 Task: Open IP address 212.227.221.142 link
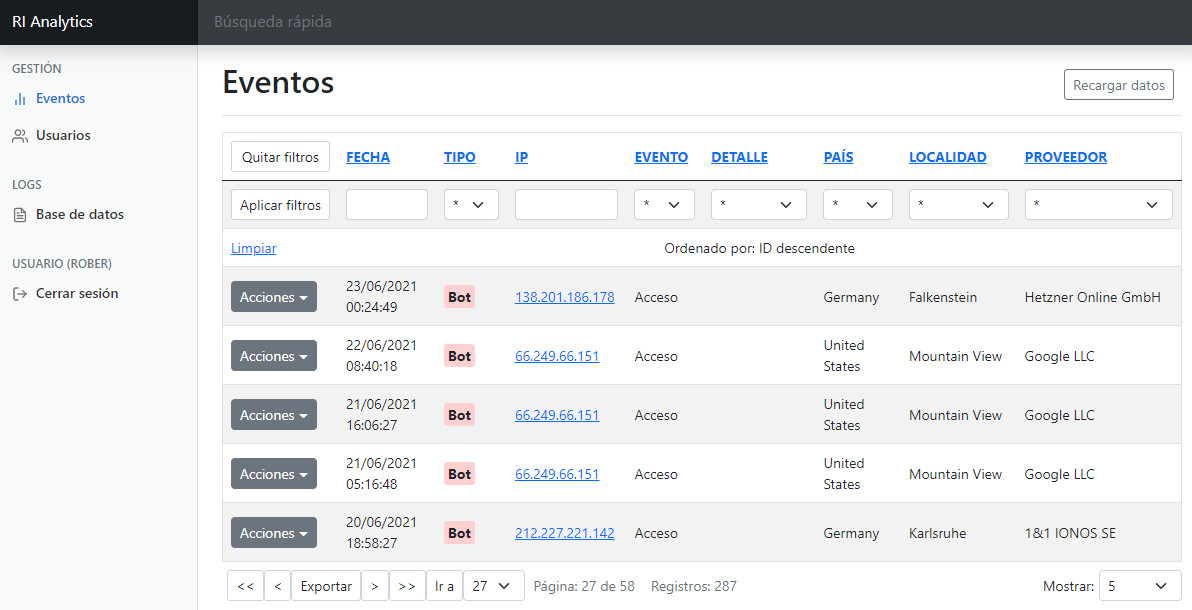pos(564,533)
